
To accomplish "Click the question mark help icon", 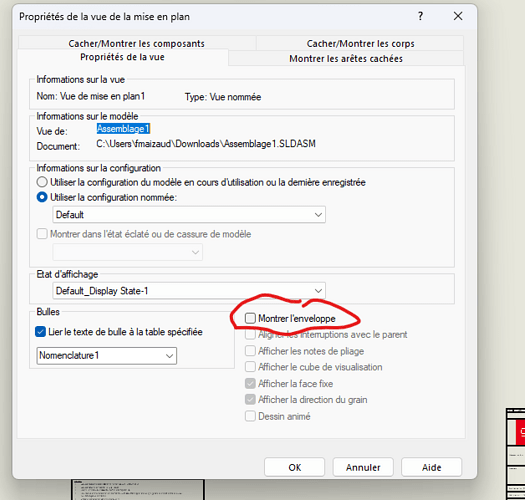I will [x=420, y=16].
